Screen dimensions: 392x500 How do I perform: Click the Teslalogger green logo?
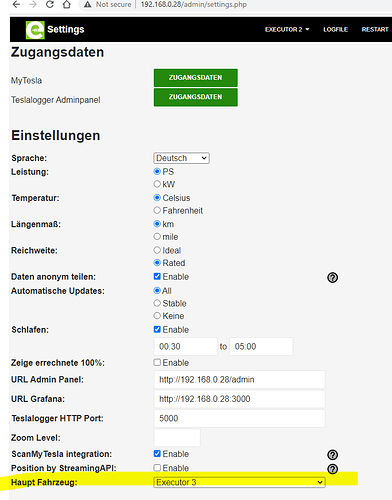[x=35, y=30]
